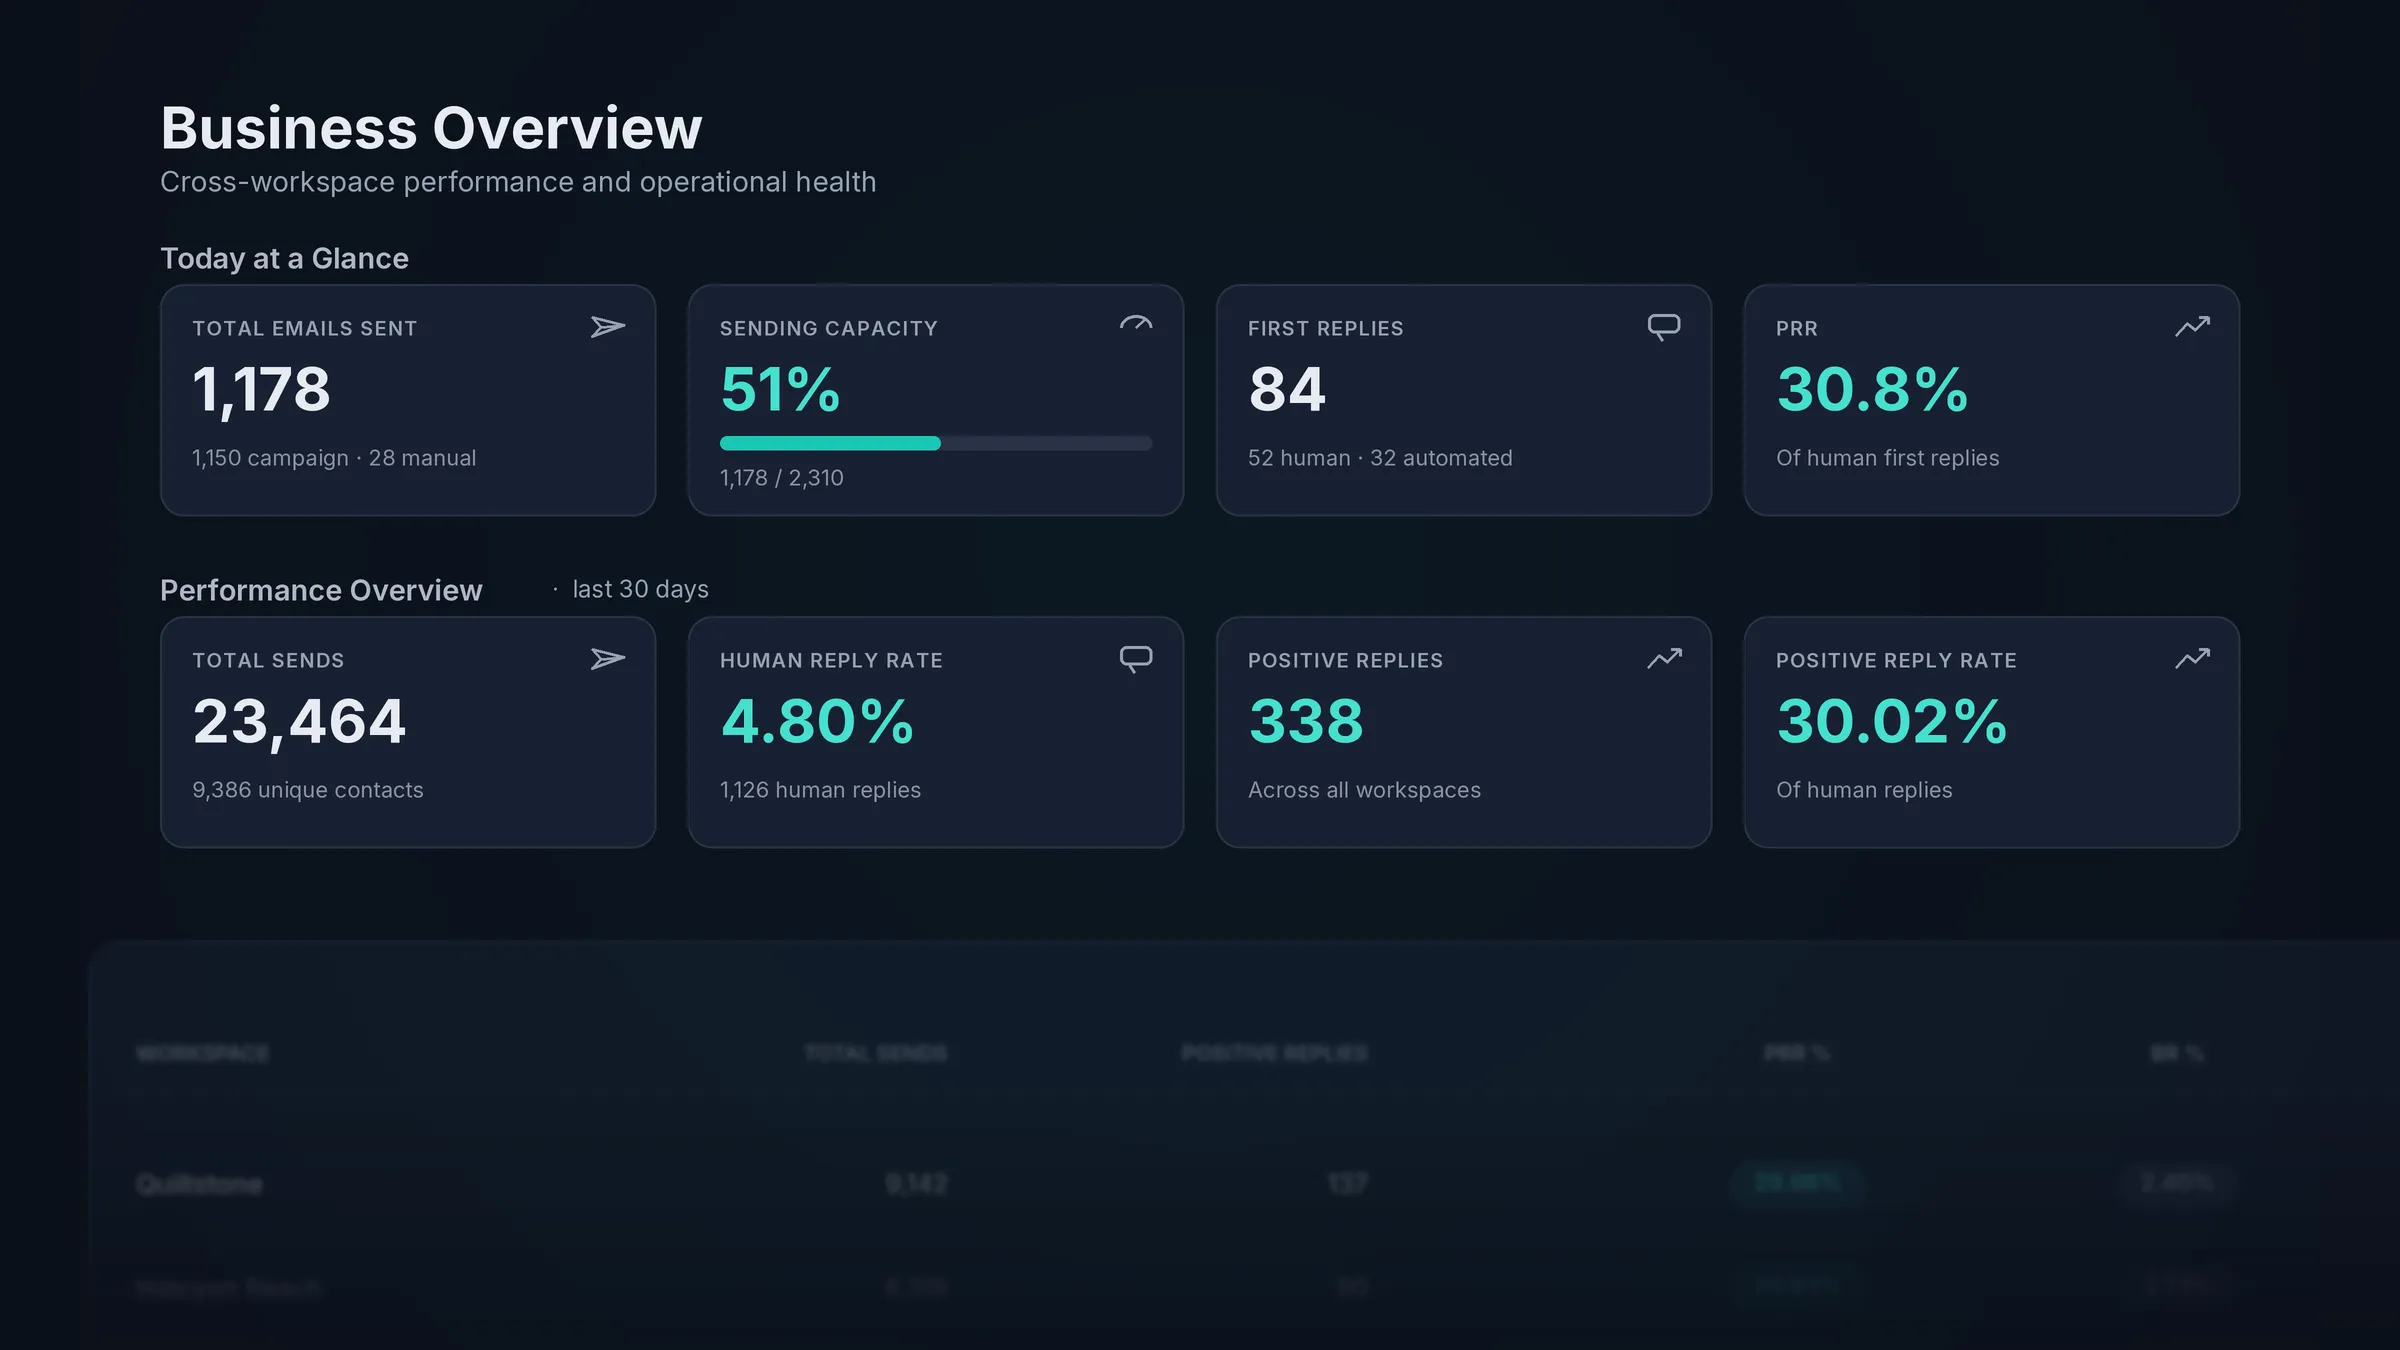Click the 4.80% human reply rate value
Image resolution: width=2400 pixels, height=1350 pixels.
tap(817, 721)
